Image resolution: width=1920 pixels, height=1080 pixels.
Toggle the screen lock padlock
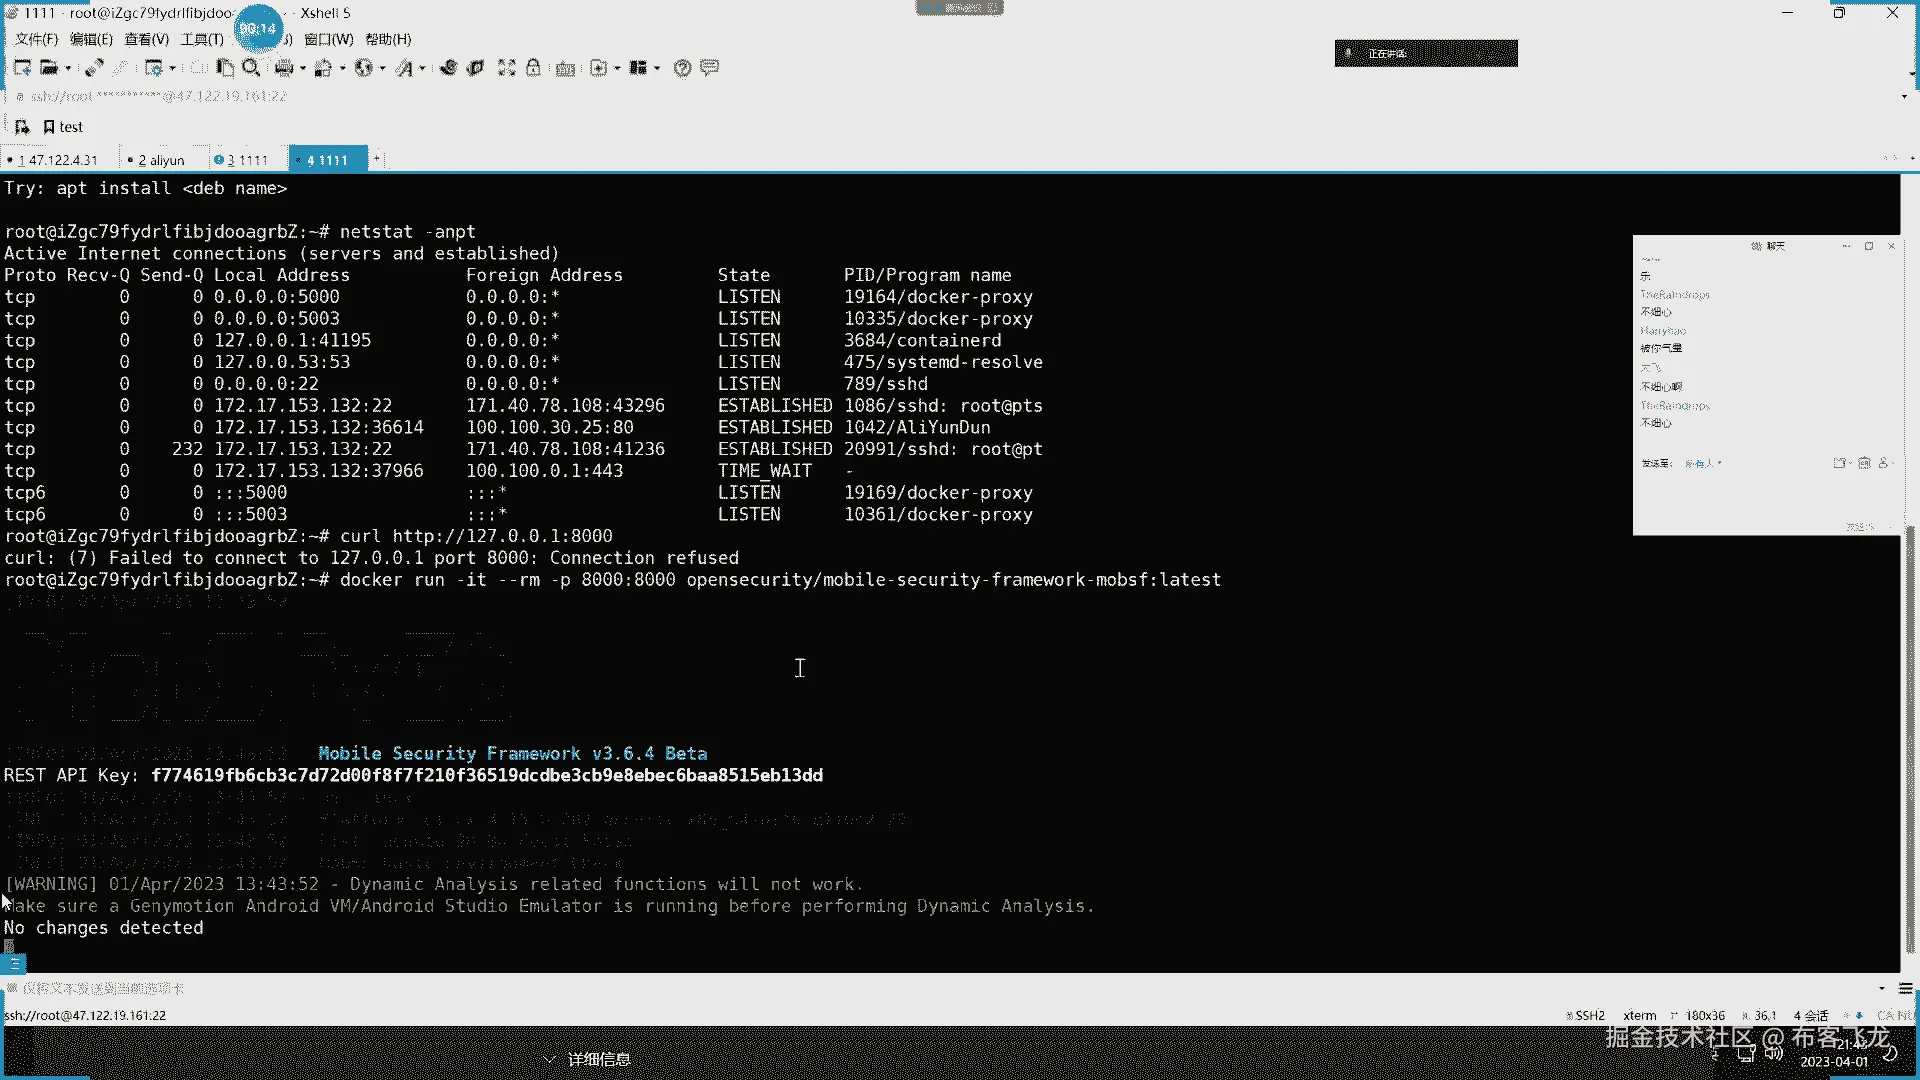tap(534, 68)
